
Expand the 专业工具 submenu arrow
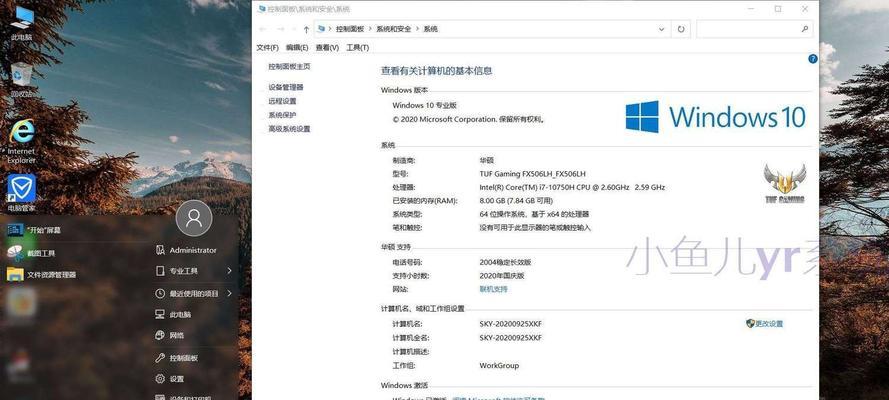(x=229, y=271)
